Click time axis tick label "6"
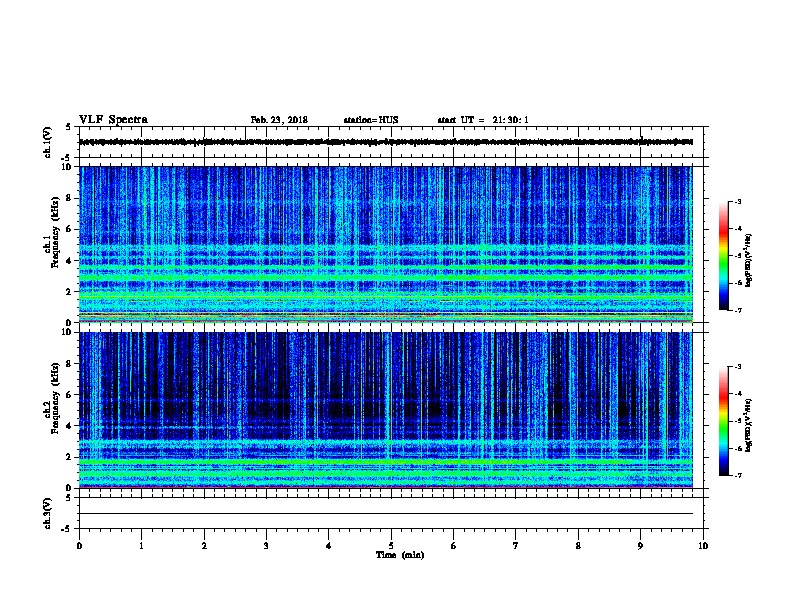792x612 pixels. [454, 545]
